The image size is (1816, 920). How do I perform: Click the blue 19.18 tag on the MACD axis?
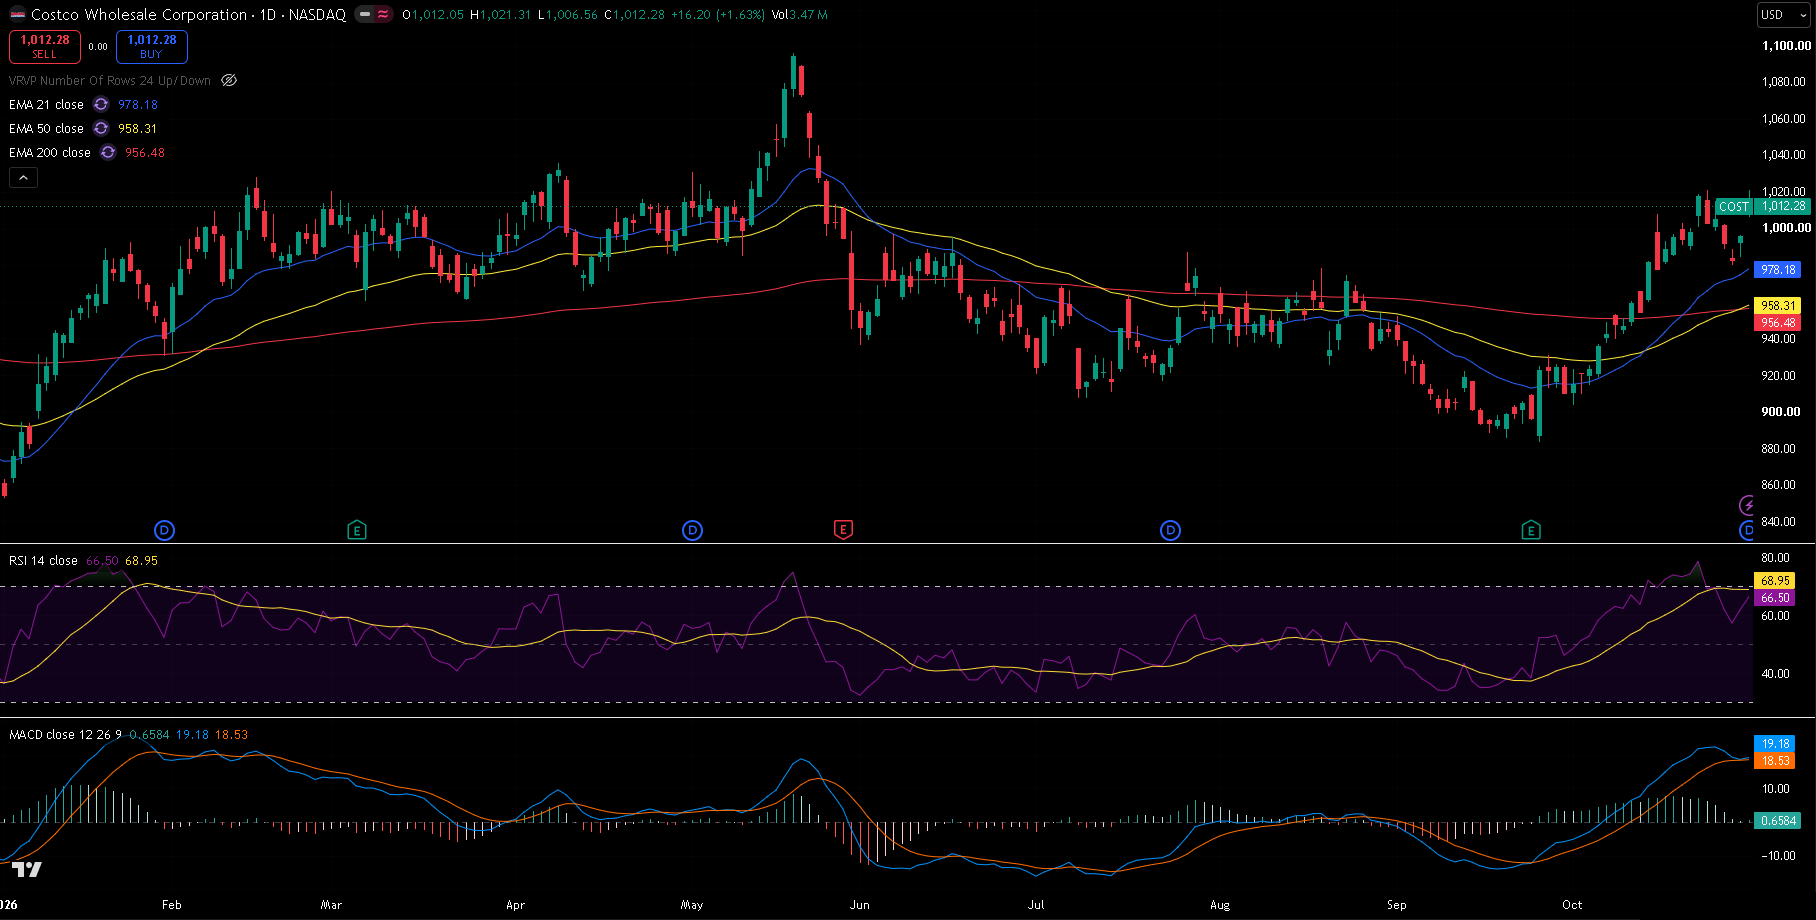[x=1775, y=743]
